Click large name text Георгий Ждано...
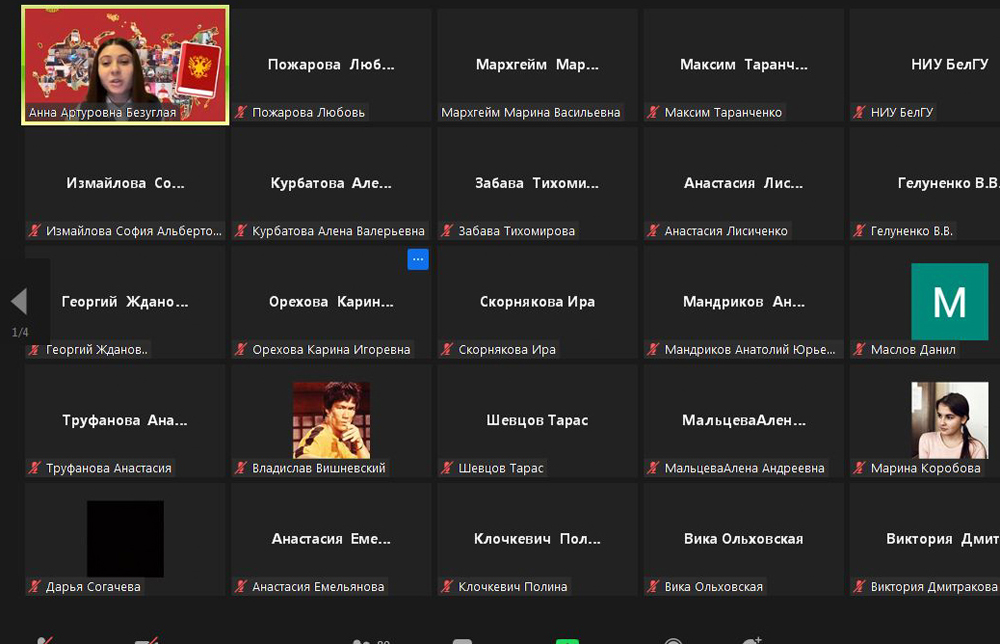This screenshot has height=644, width=1000. (125, 302)
